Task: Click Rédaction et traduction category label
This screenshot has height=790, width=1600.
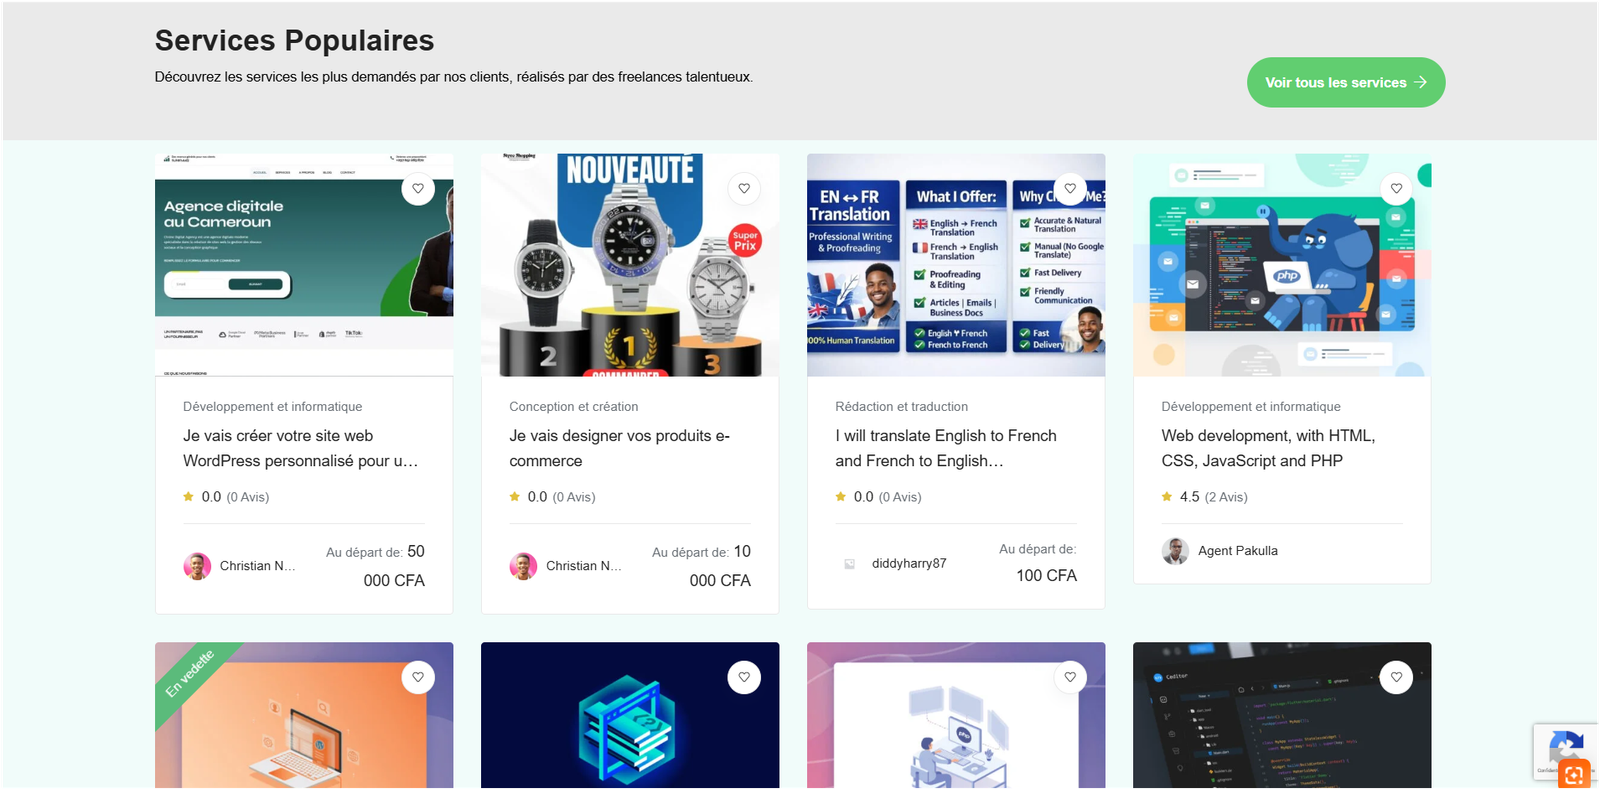Action: click(x=901, y=406)
